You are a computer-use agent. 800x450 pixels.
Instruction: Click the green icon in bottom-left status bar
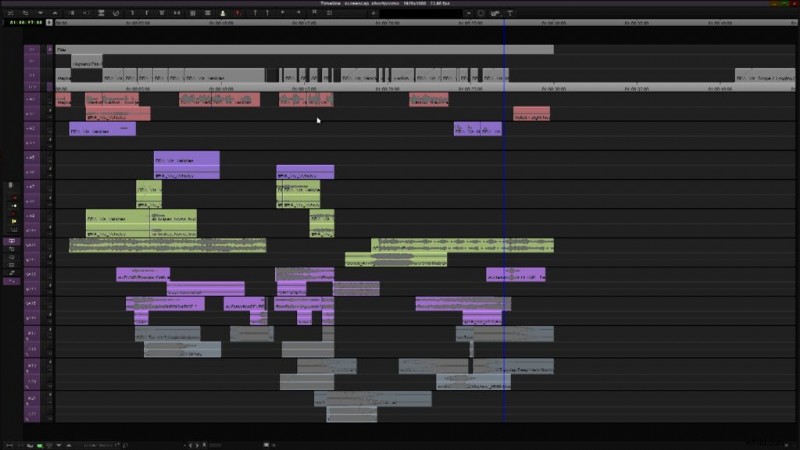40,445
